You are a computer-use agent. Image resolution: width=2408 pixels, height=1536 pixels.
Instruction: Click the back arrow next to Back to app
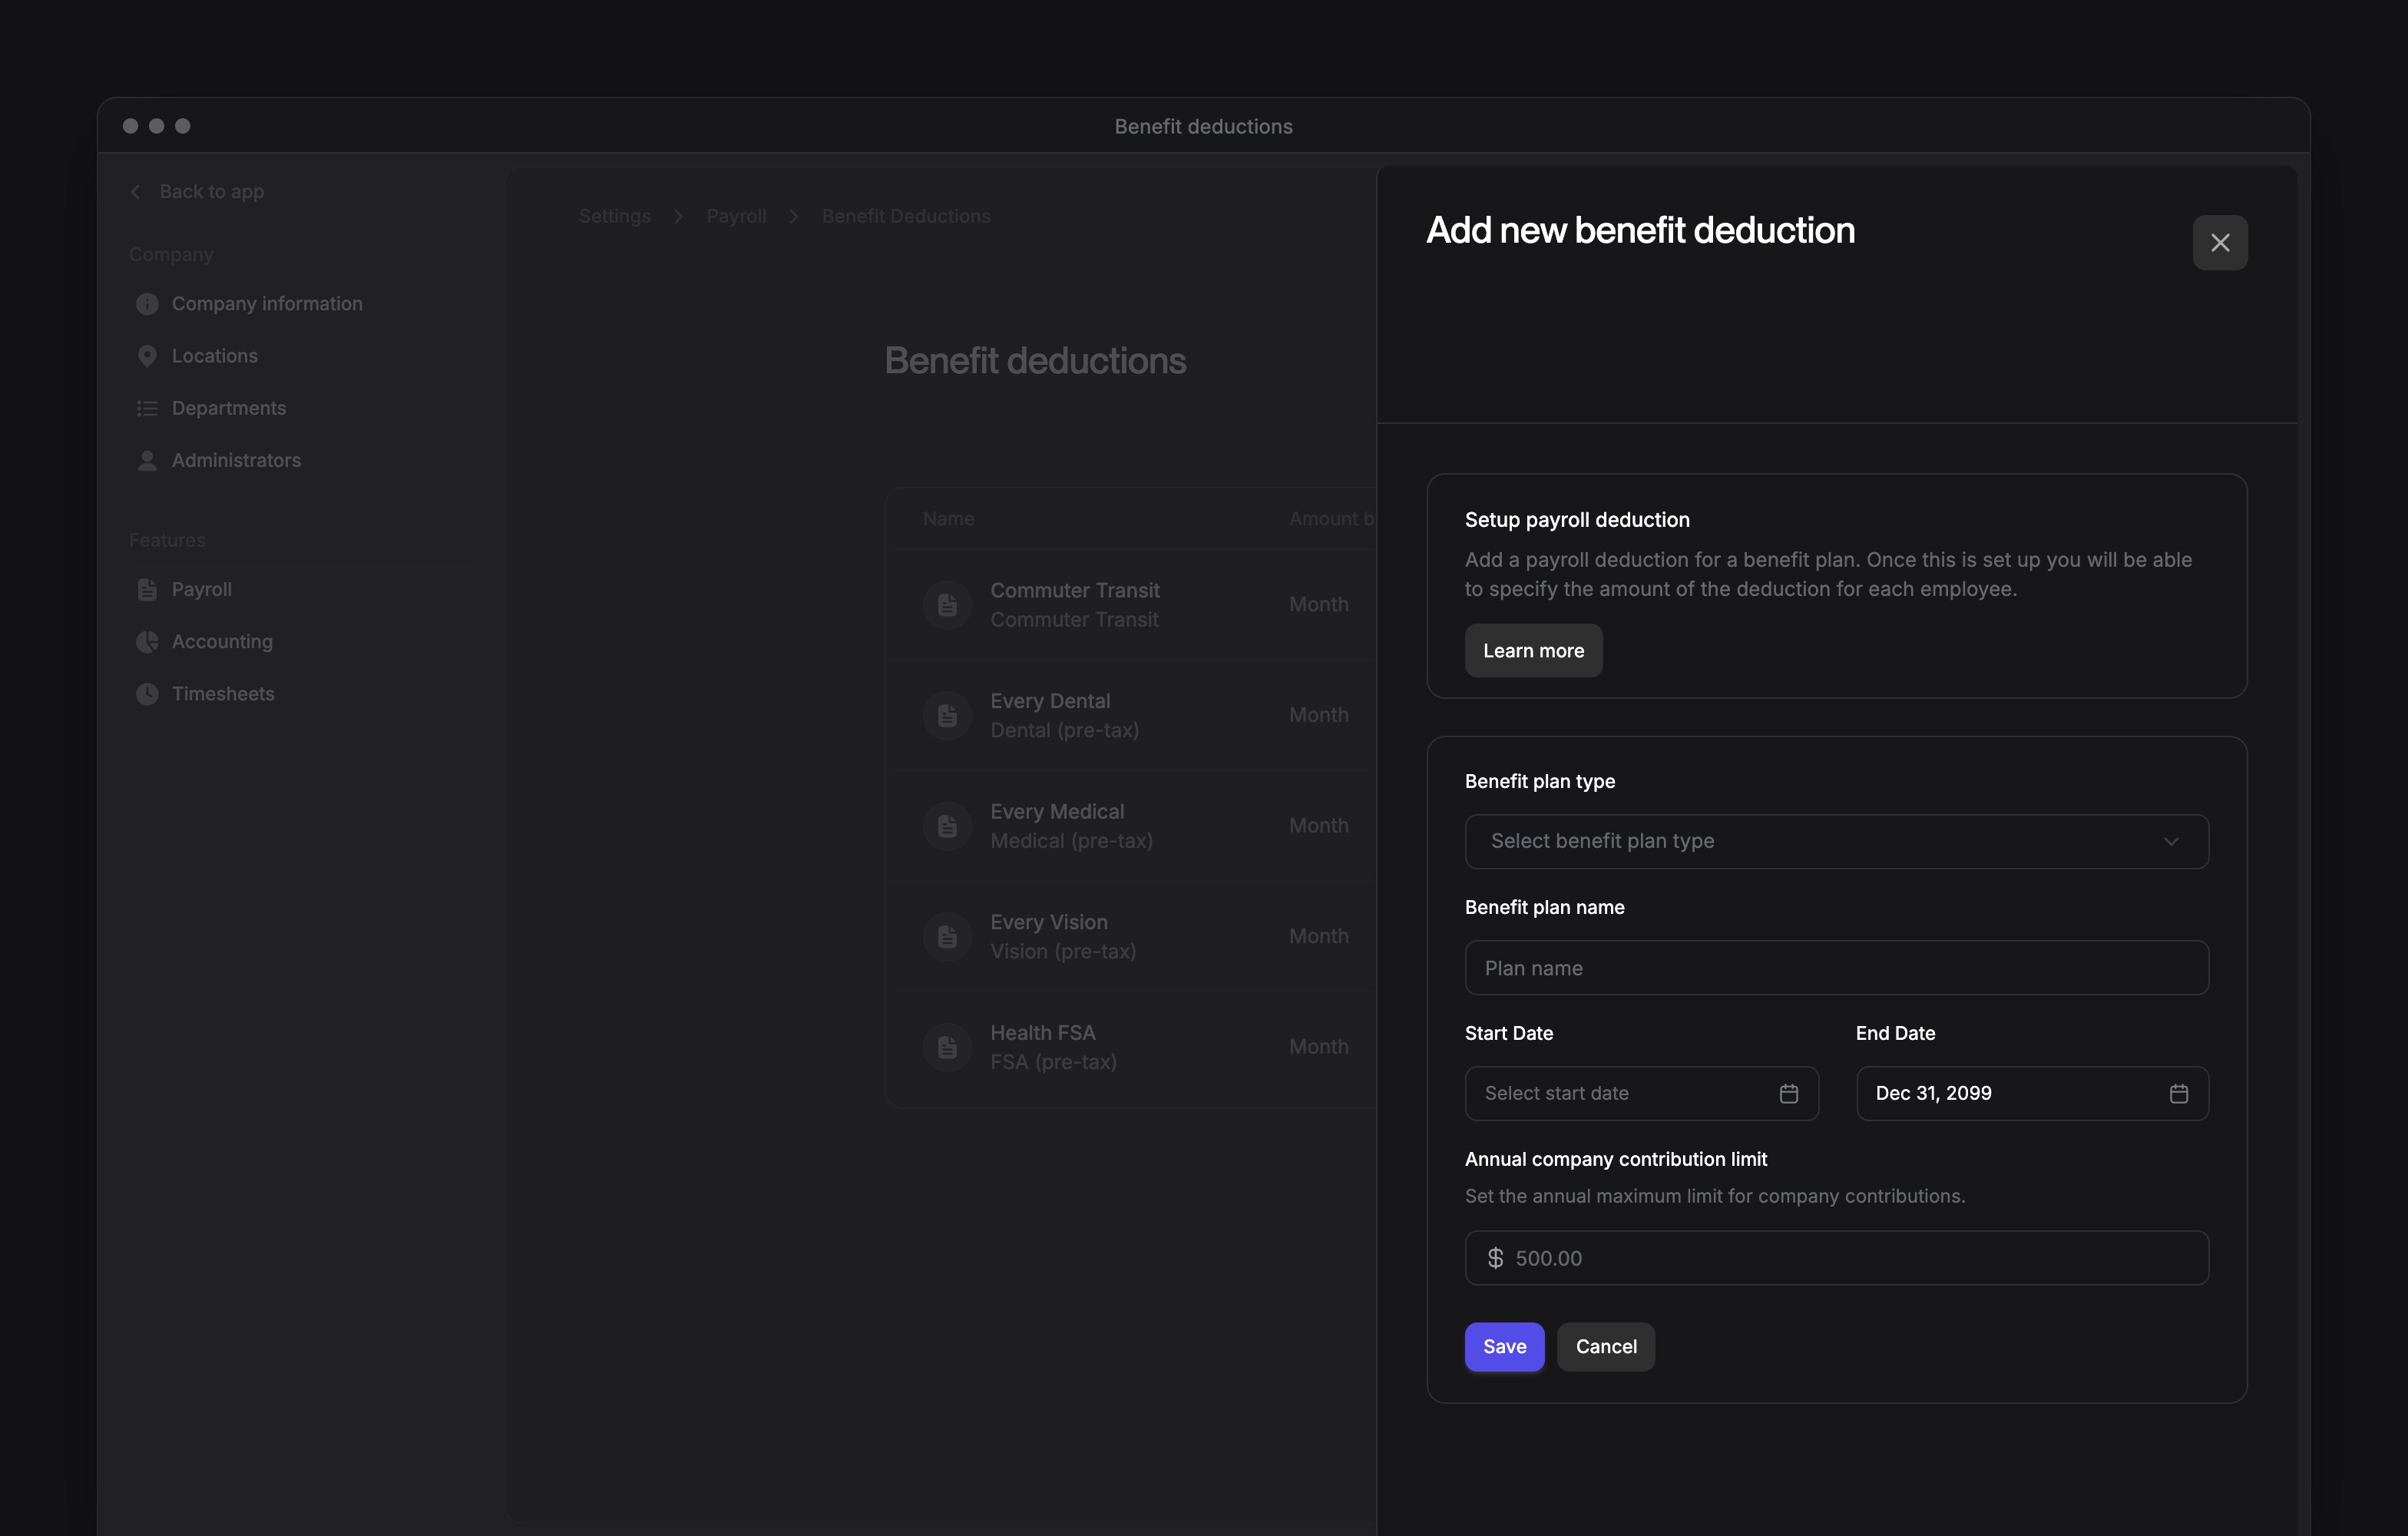(135, 192)
